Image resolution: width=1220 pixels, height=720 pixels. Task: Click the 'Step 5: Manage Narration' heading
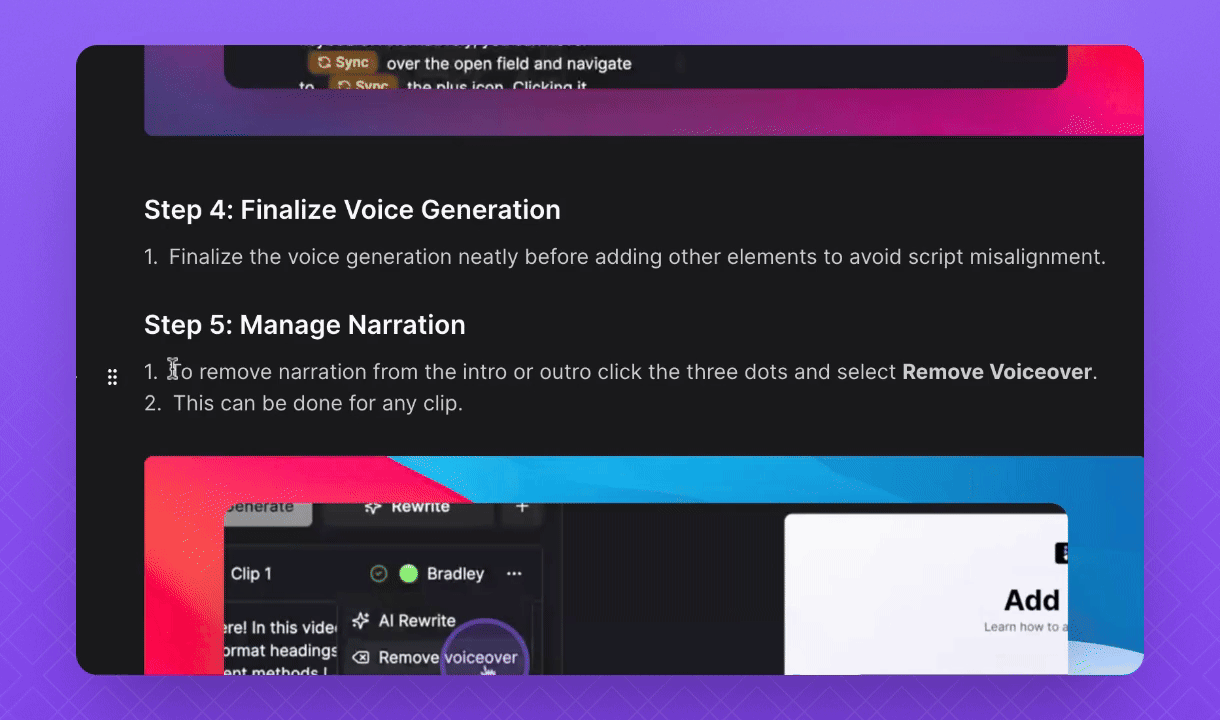(x=305, y=325)
